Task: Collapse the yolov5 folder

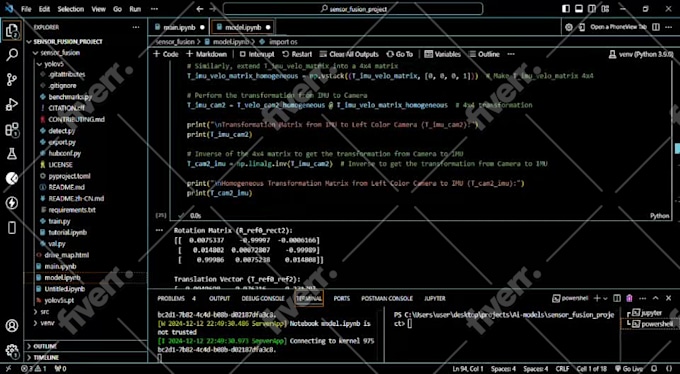Action: pyautogui.click(x=55, y=64)
